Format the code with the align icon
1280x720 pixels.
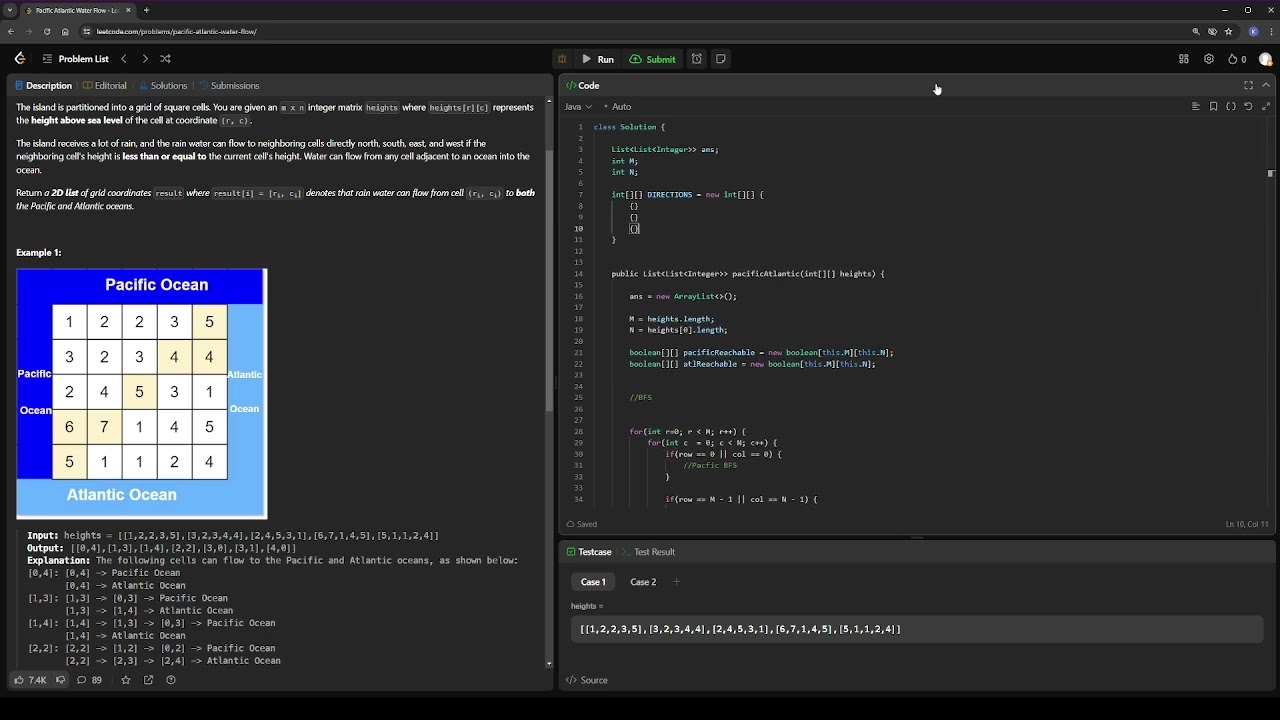coord(1195,106)
